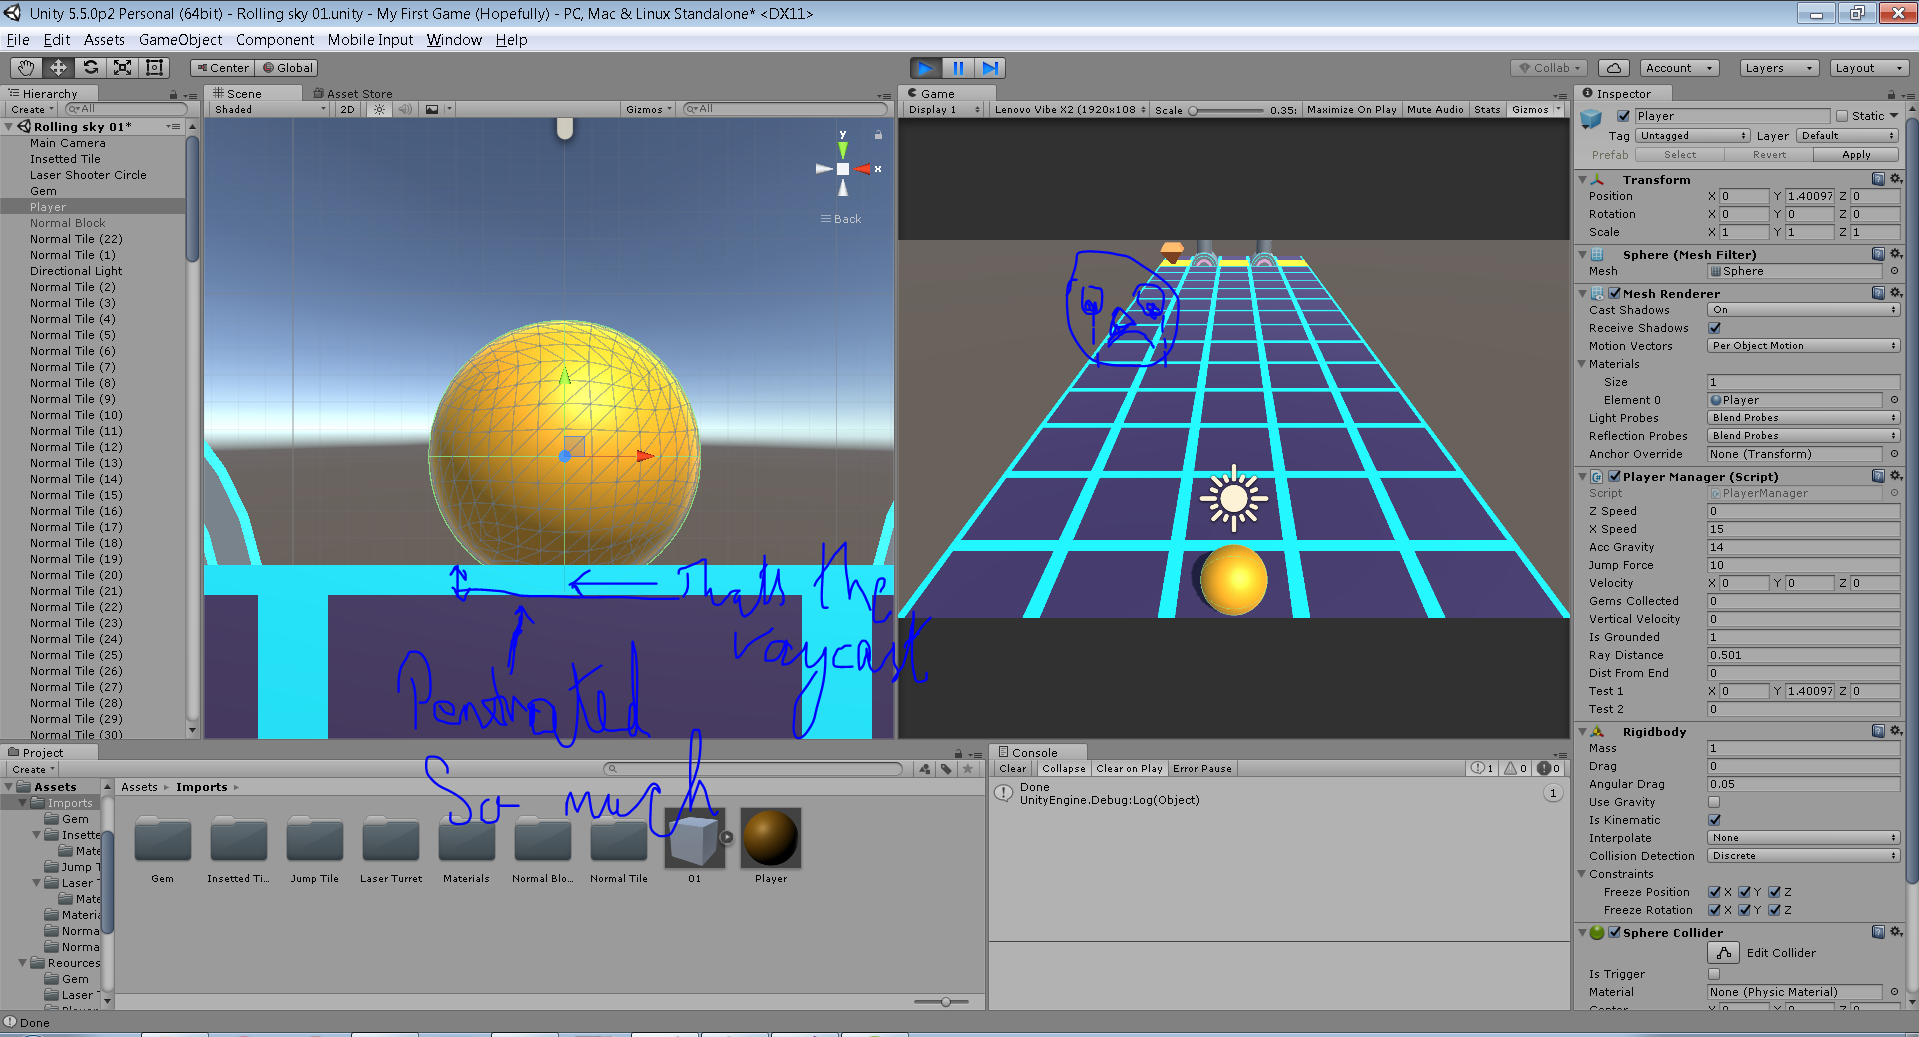1919x1037 pixels.
Task: Click Edit Collider icon button
Action: 1724,953
